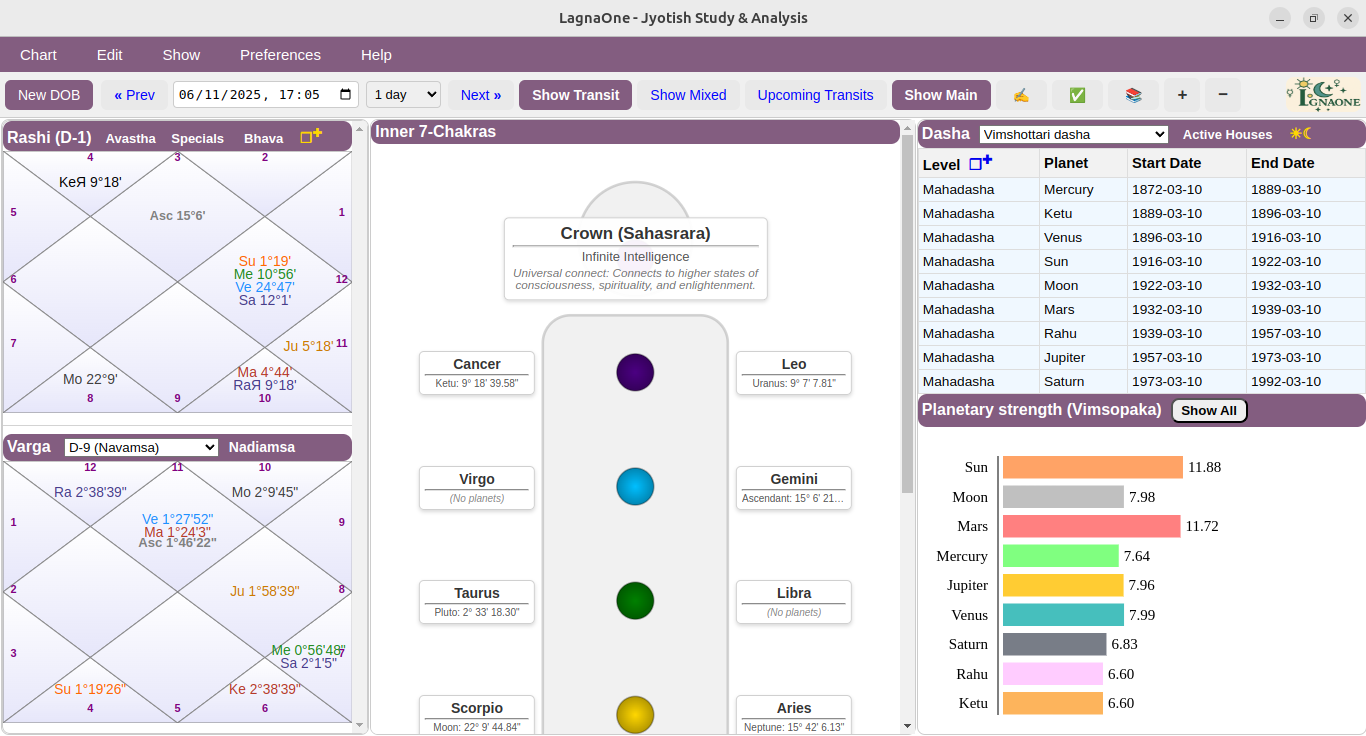The width and height of the screenshot is (1366, 736).
Task: Click the Cancer sign card
Action: click(x=477, y=373)
